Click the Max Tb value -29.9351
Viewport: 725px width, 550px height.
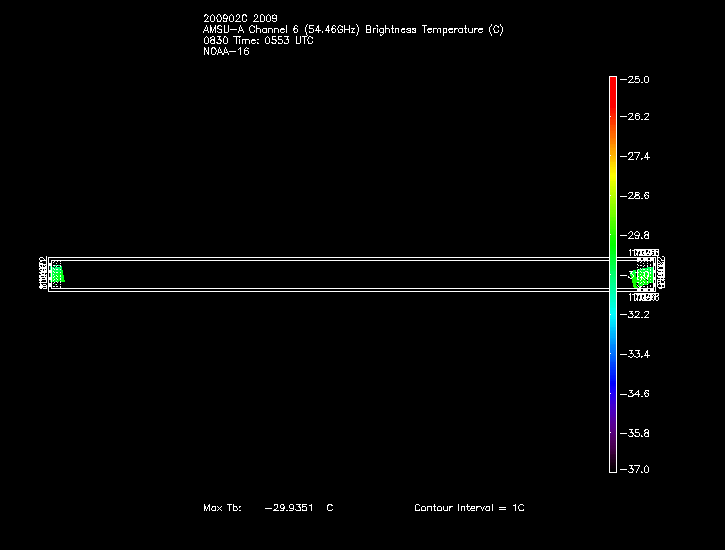point(290,508)
